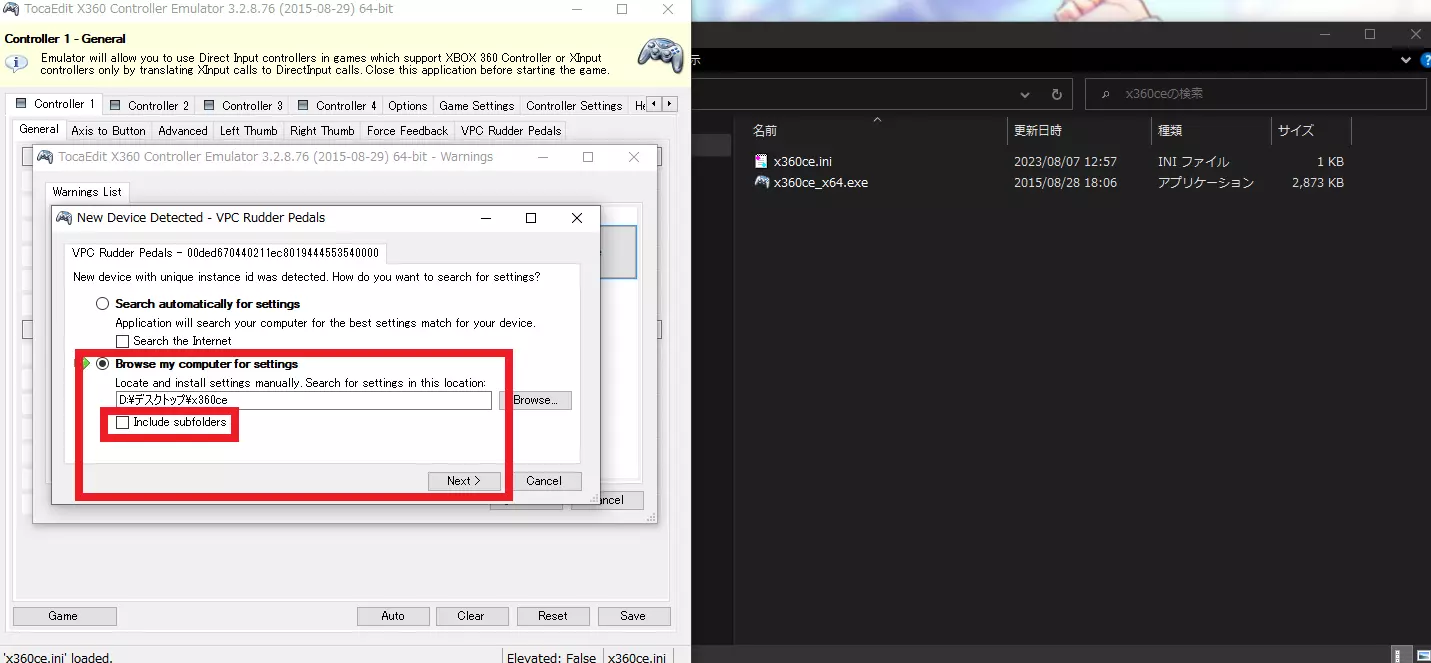Select the Right Thumb sub-tab

[322, 131]
